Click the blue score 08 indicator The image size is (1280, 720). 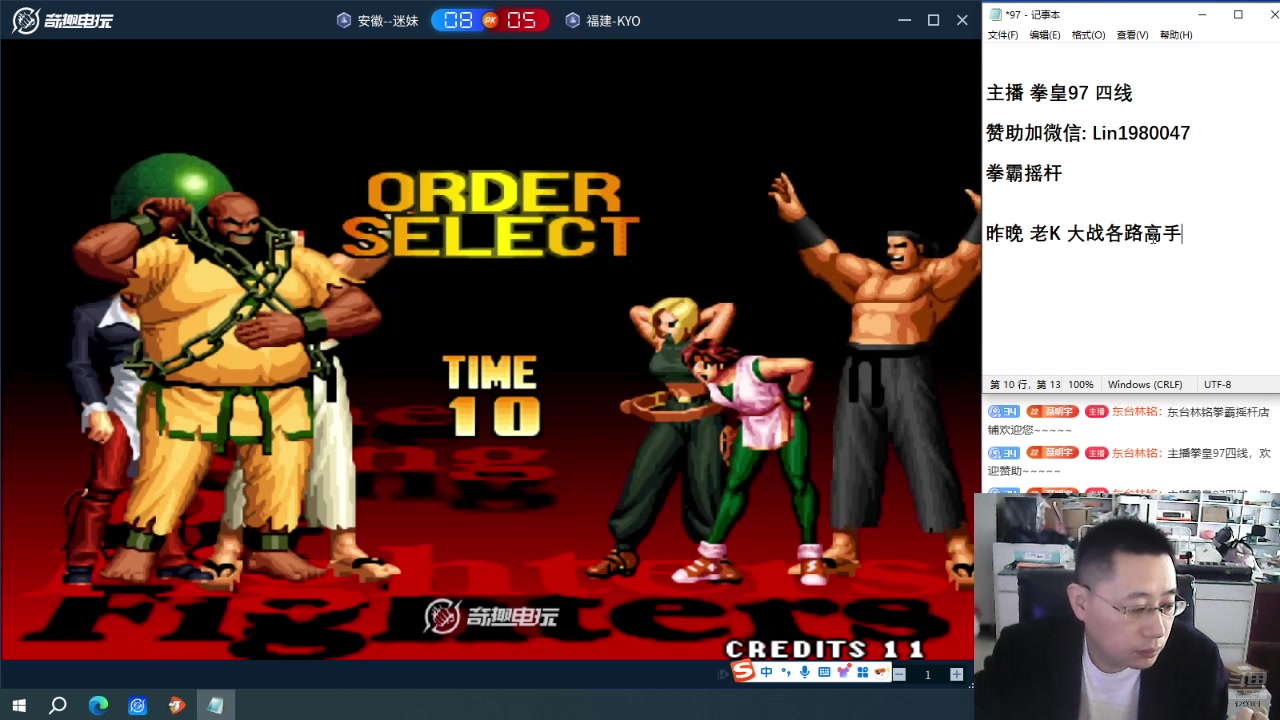tap(458, 20)
